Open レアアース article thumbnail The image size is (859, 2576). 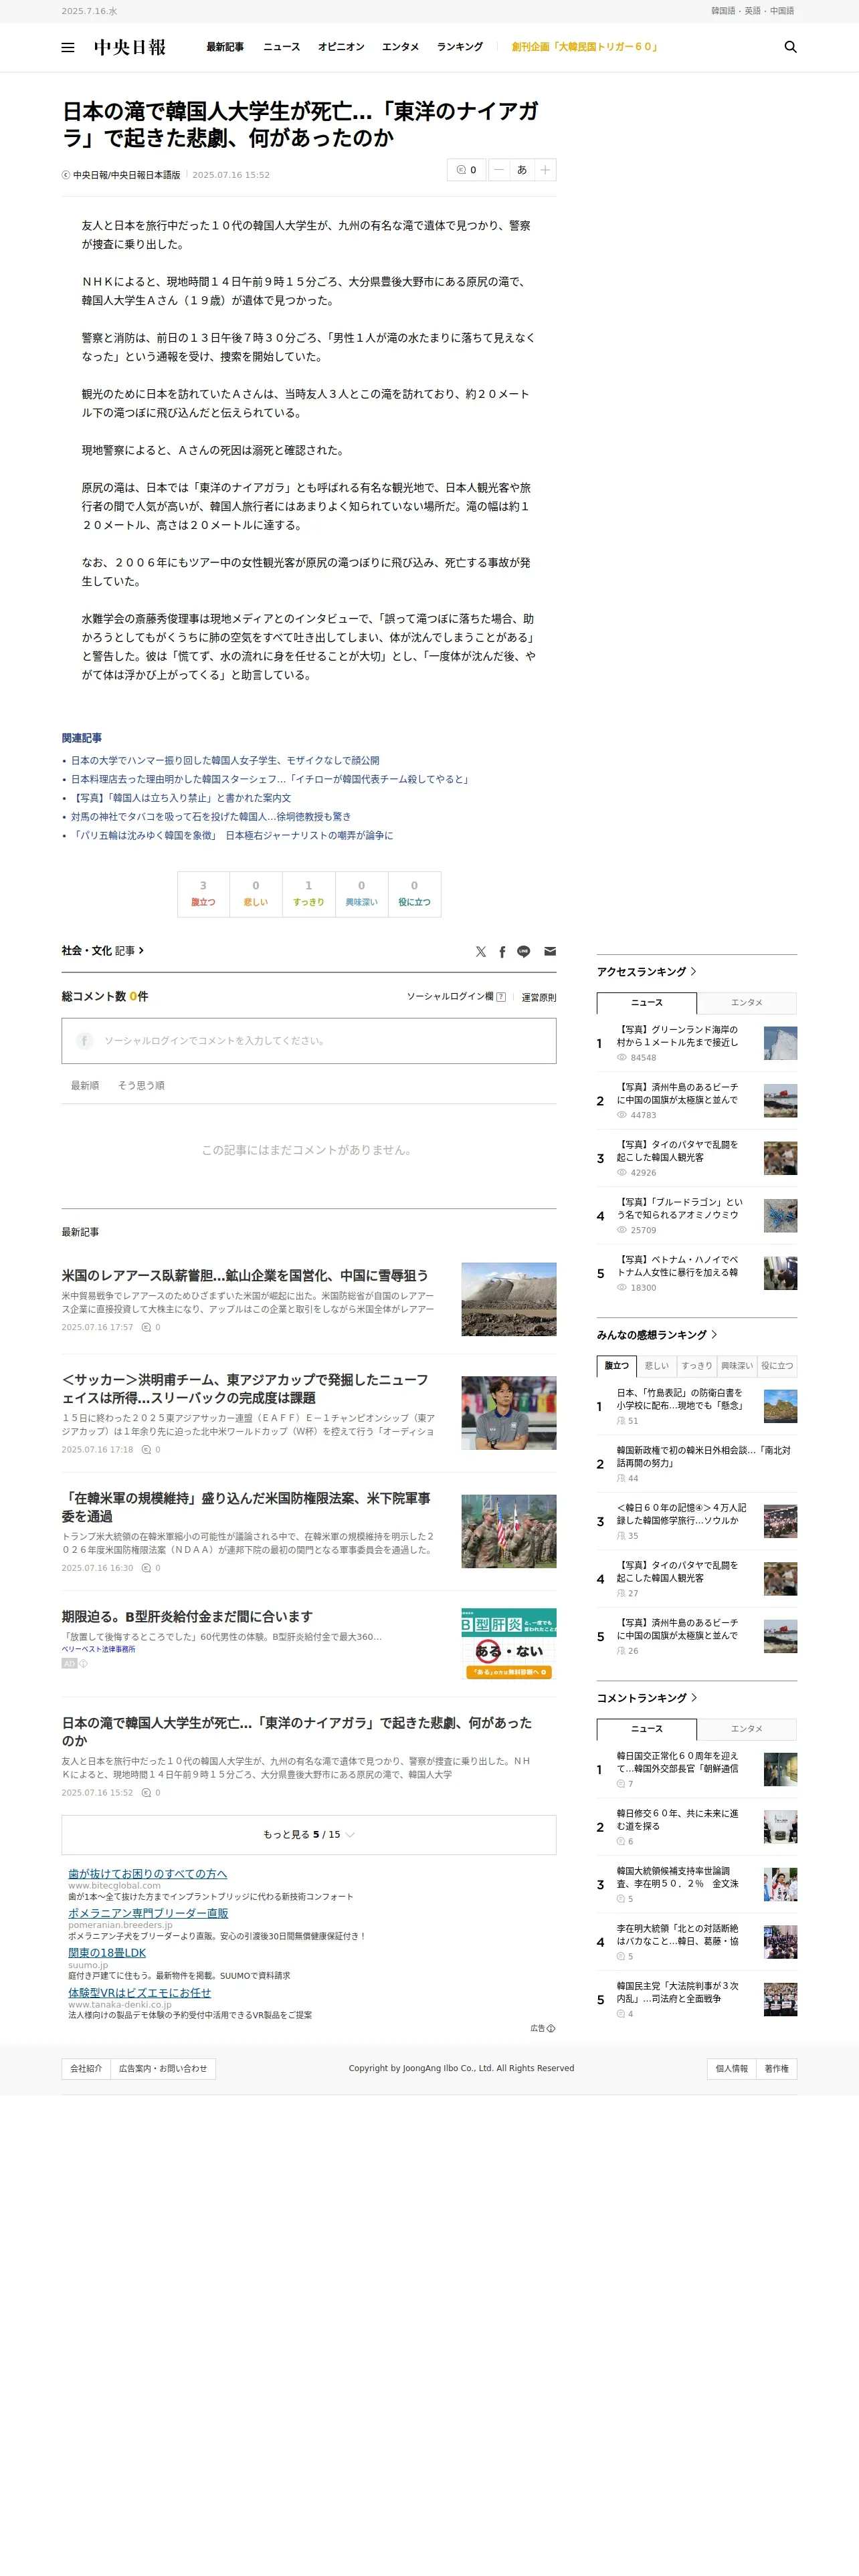(x=509, y=1300)
